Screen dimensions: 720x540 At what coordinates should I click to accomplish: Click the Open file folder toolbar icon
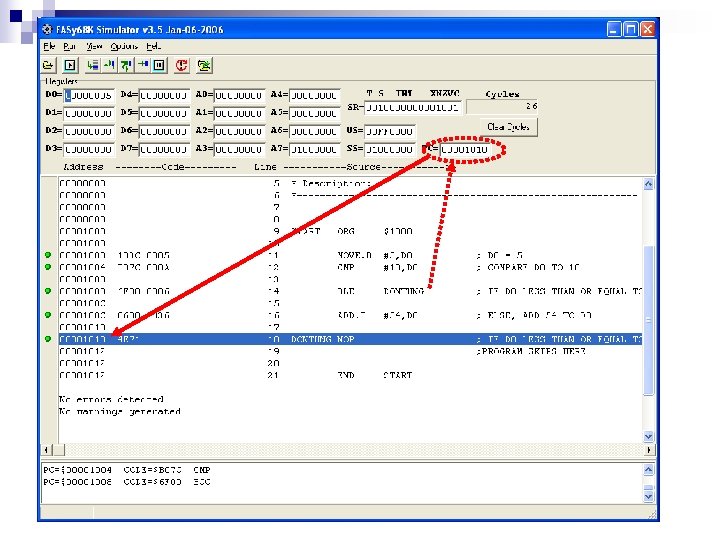click(48, 65)
